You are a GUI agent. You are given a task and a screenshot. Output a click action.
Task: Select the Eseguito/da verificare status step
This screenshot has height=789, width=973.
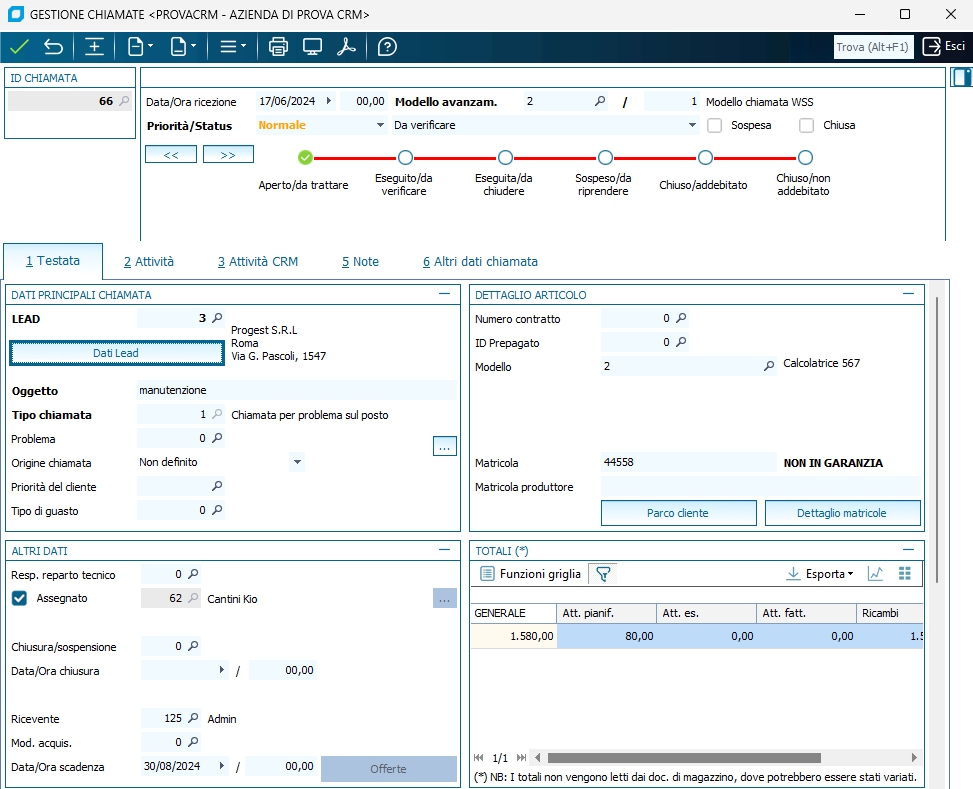click(x=405, y=158)
